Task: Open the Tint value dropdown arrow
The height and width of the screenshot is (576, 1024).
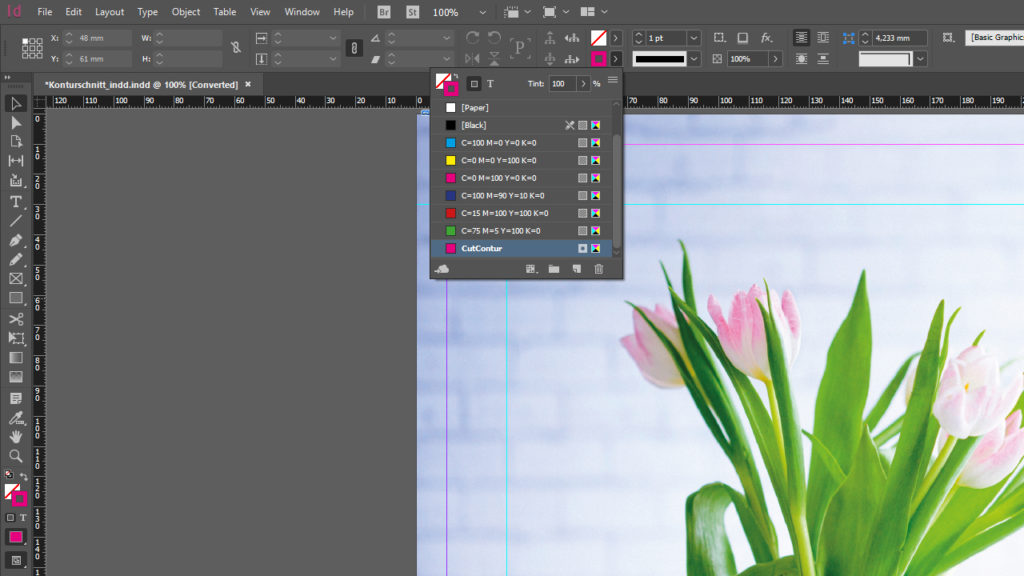Action: (x=584, y=84)
